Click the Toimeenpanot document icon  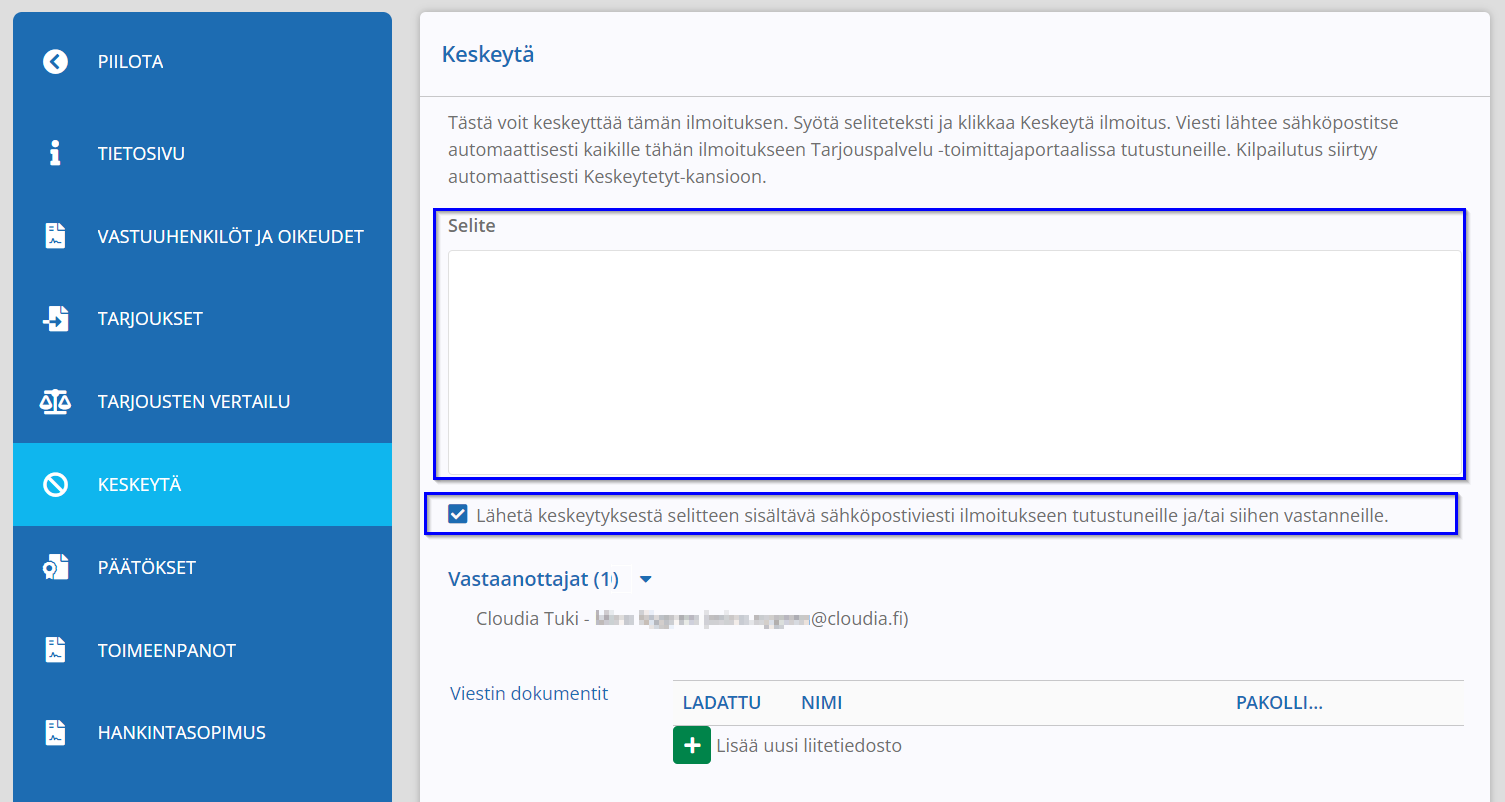click(x=55, y=650)
